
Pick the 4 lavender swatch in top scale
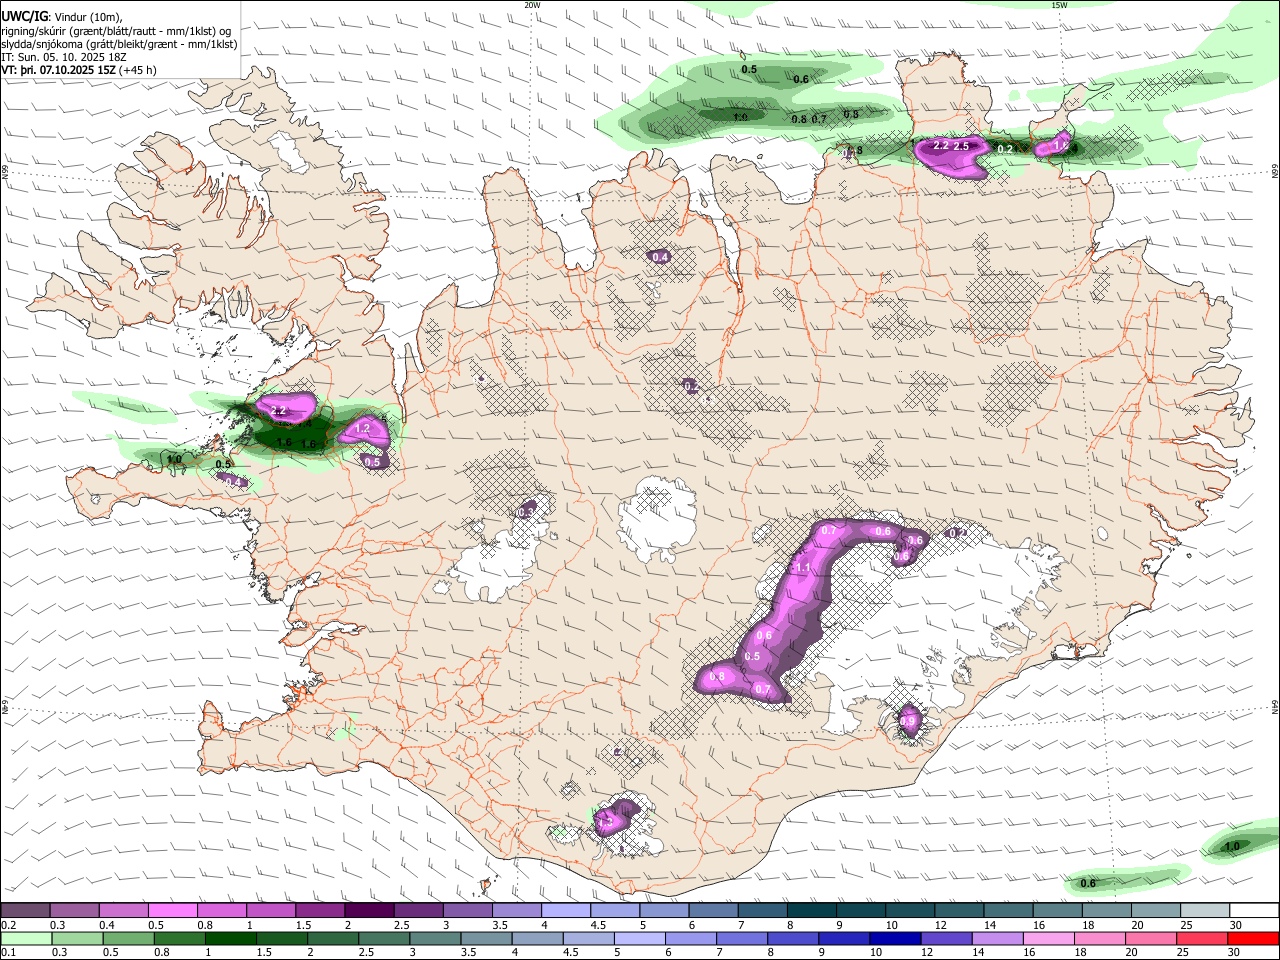(566, 911)
